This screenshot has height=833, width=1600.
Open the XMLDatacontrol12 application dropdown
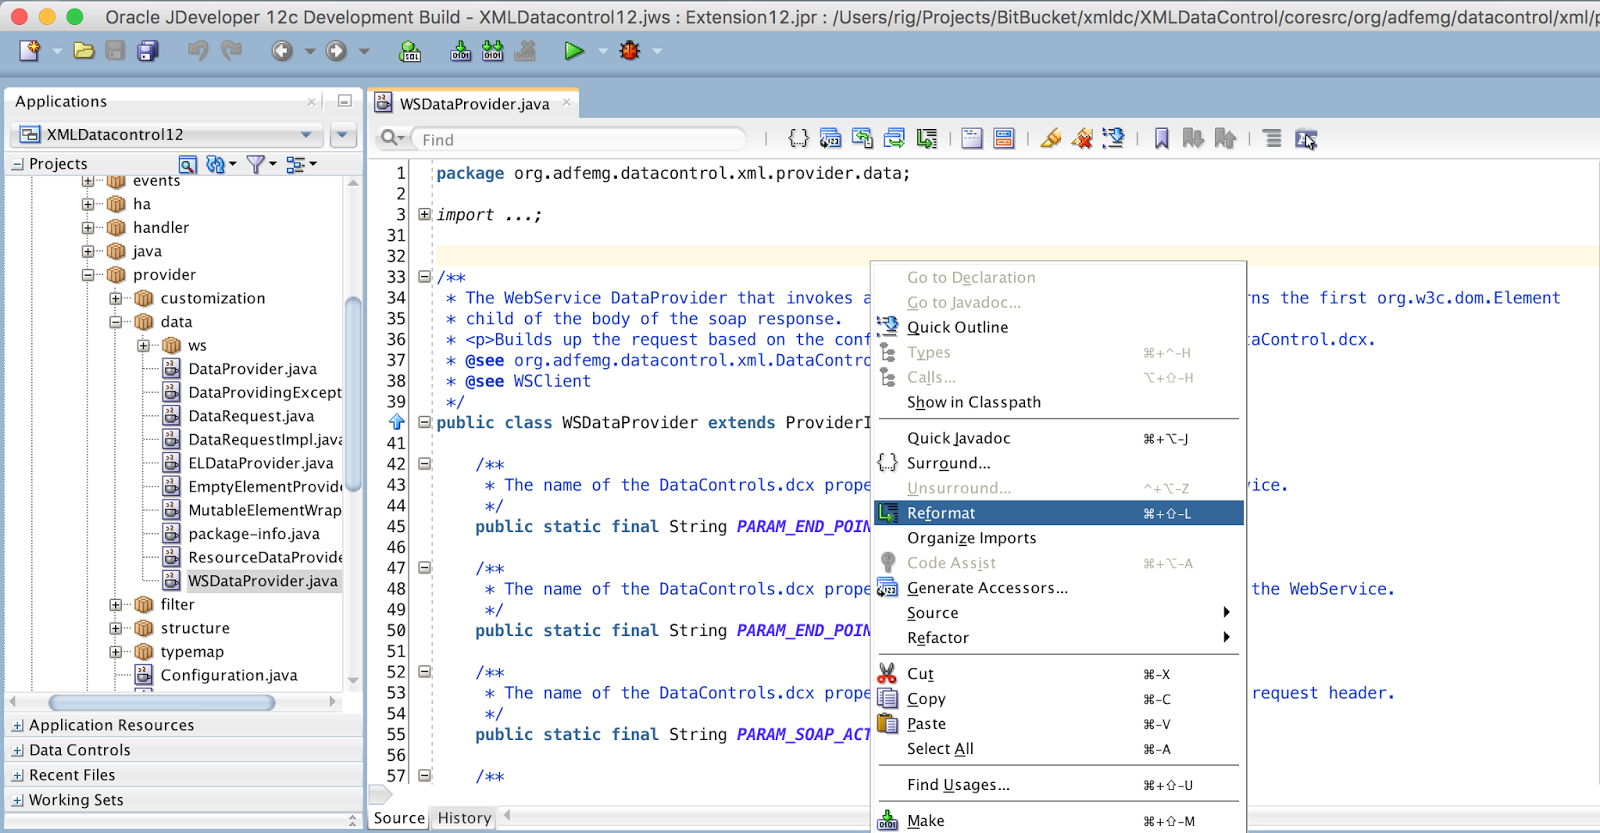coord(306,135)
